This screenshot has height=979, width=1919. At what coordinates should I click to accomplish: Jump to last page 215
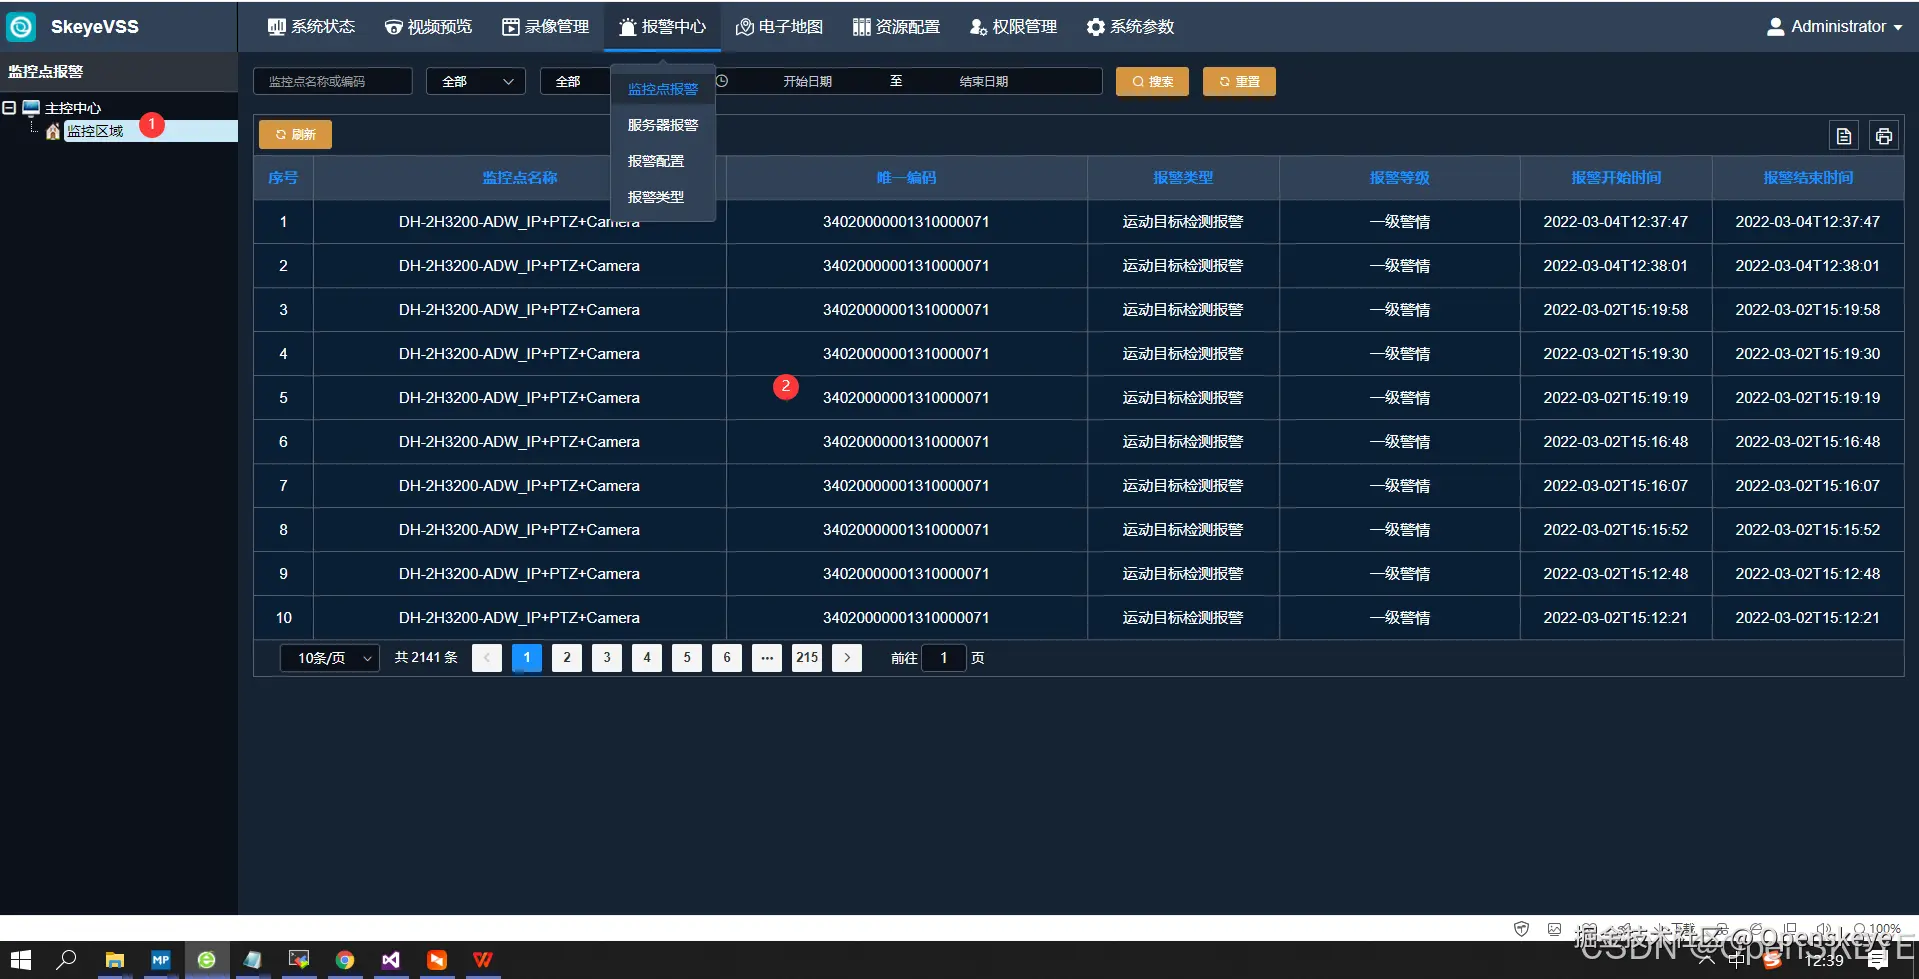[x=807, y=658]
